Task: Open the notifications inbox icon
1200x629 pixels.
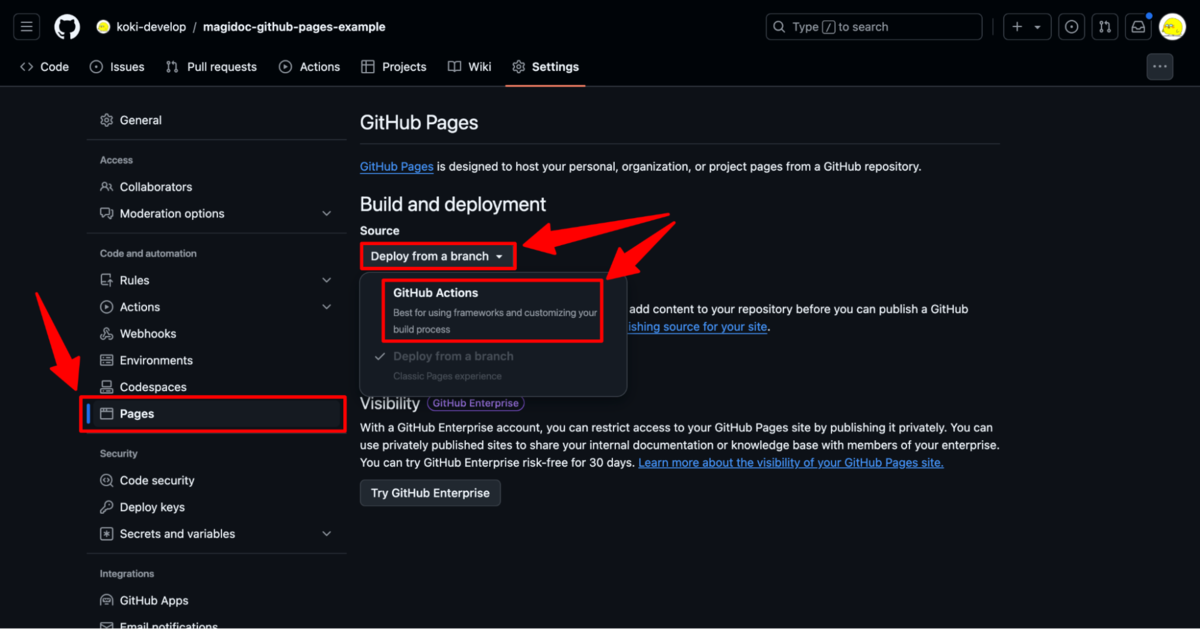Action: click(x=1138, y=27)
